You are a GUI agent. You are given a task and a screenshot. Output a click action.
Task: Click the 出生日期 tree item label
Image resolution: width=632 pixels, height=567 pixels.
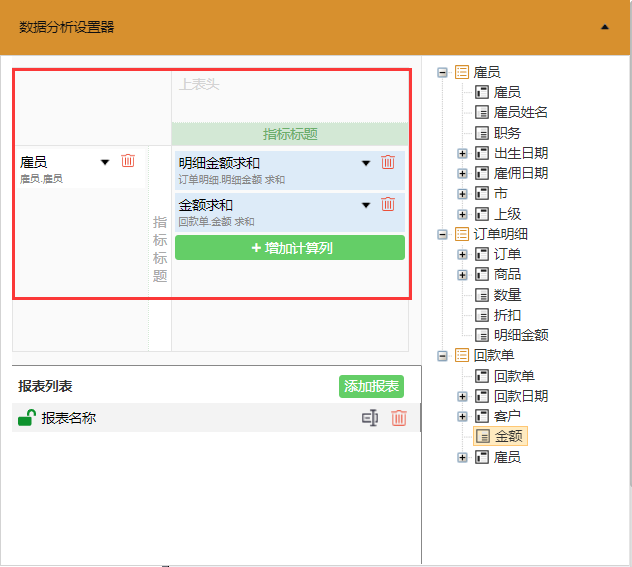(x=521, y=154)
